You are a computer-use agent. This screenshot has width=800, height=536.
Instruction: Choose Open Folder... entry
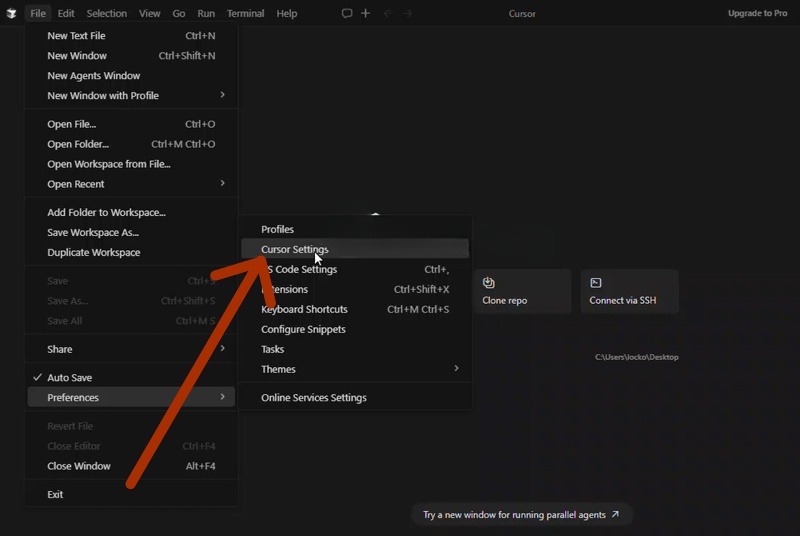click(x=131, y=144)
